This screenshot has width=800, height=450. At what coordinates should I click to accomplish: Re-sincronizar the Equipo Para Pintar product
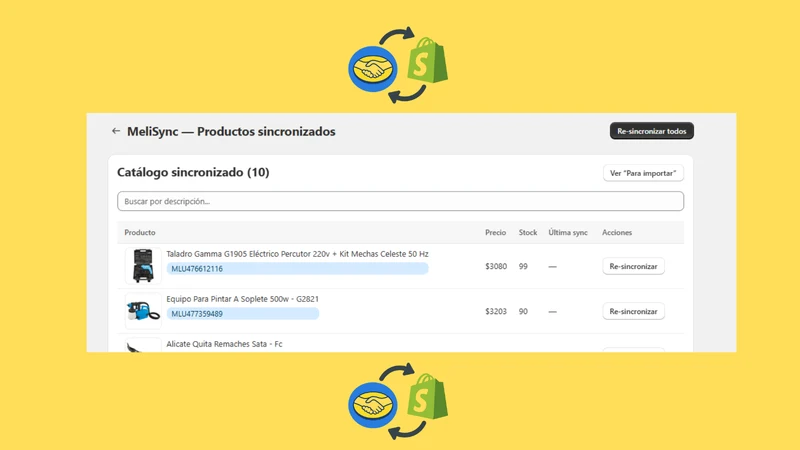tap(633, 311)
